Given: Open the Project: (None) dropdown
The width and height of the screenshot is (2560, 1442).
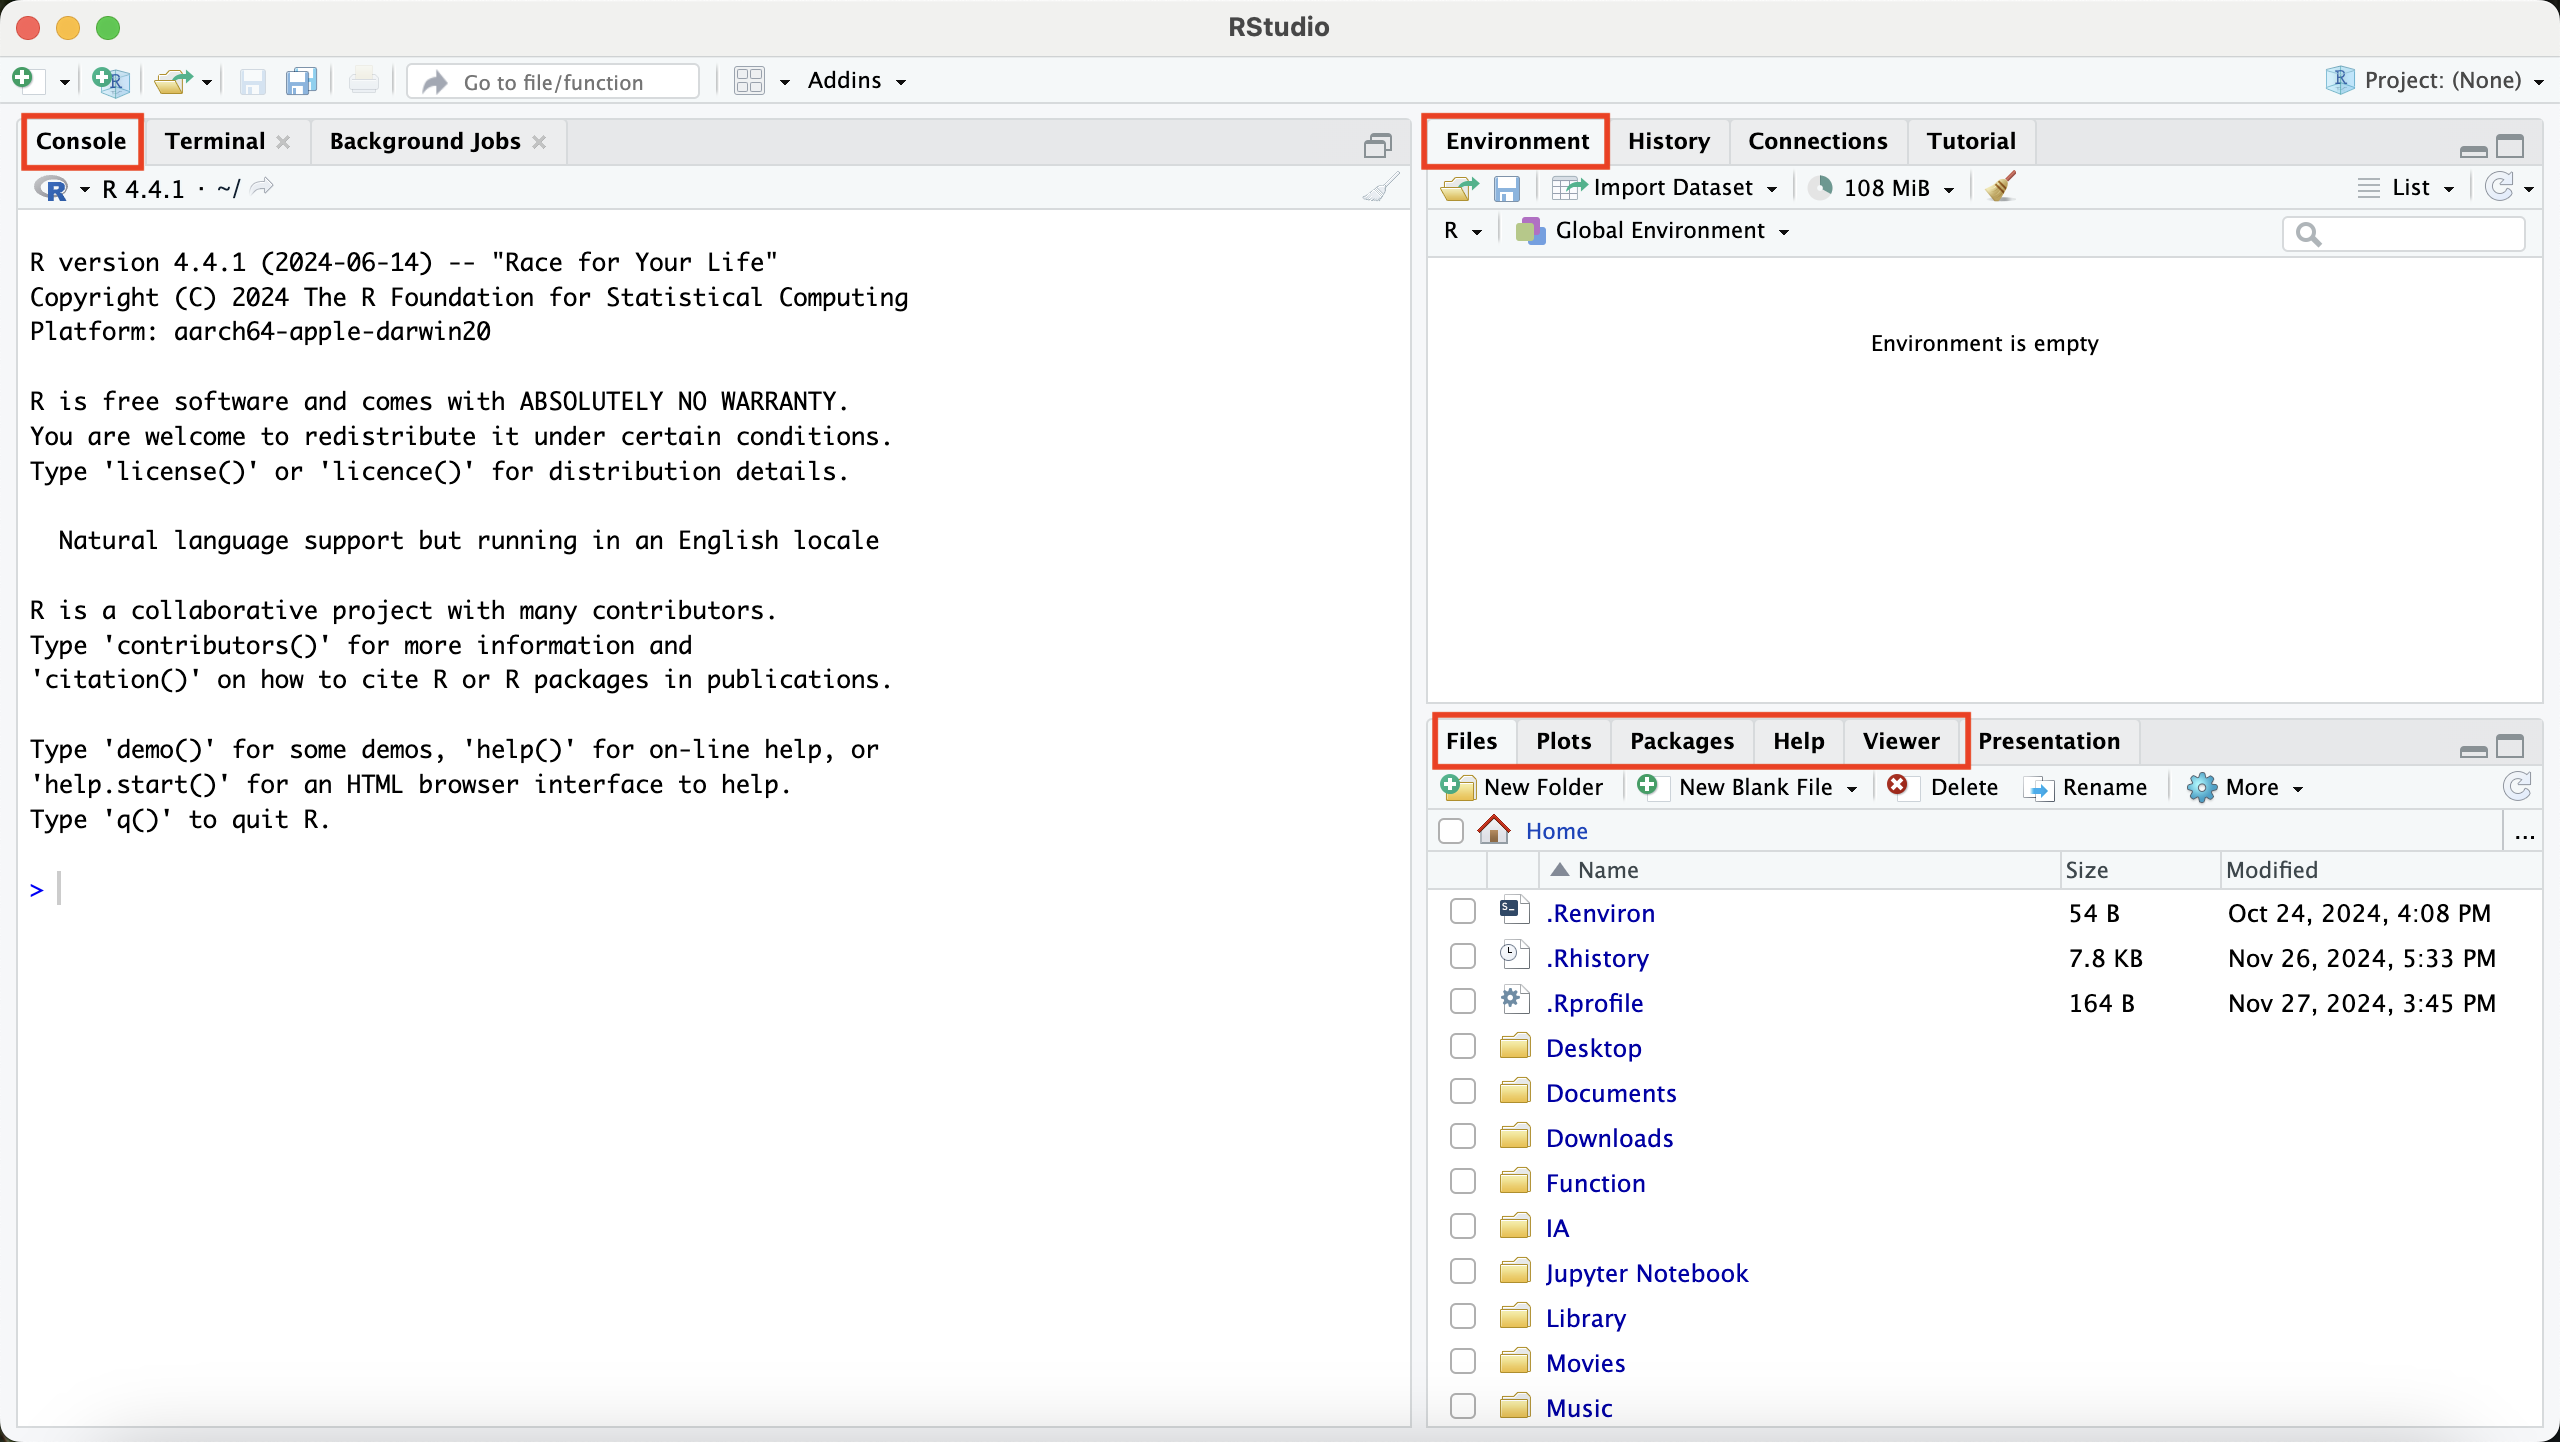Looking at the screenshot, I should (2434, 80).
